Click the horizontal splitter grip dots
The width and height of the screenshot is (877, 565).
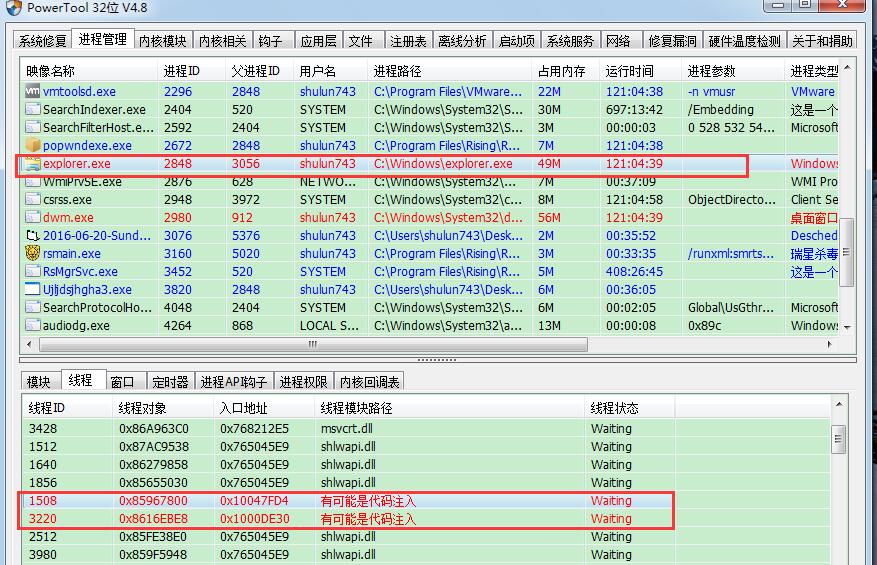coord(437,360)
